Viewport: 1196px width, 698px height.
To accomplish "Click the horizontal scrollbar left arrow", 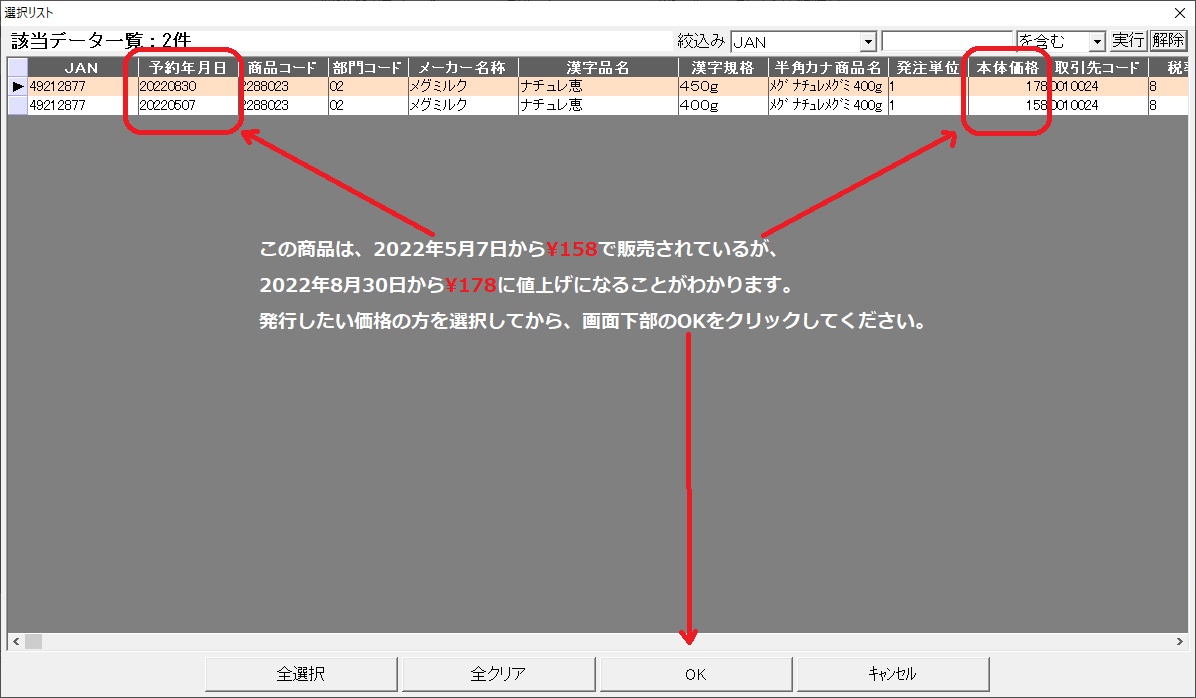I will (15, 641).
